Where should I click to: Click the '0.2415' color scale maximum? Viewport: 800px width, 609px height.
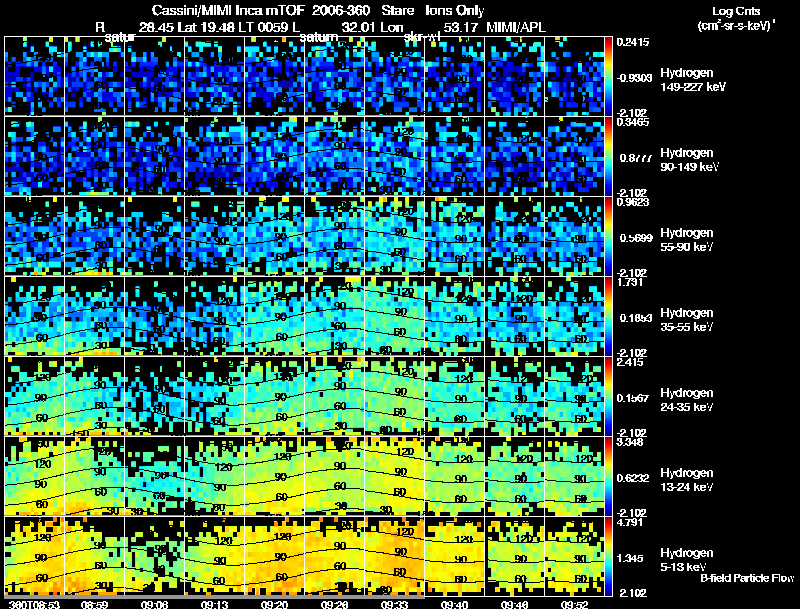633,42
